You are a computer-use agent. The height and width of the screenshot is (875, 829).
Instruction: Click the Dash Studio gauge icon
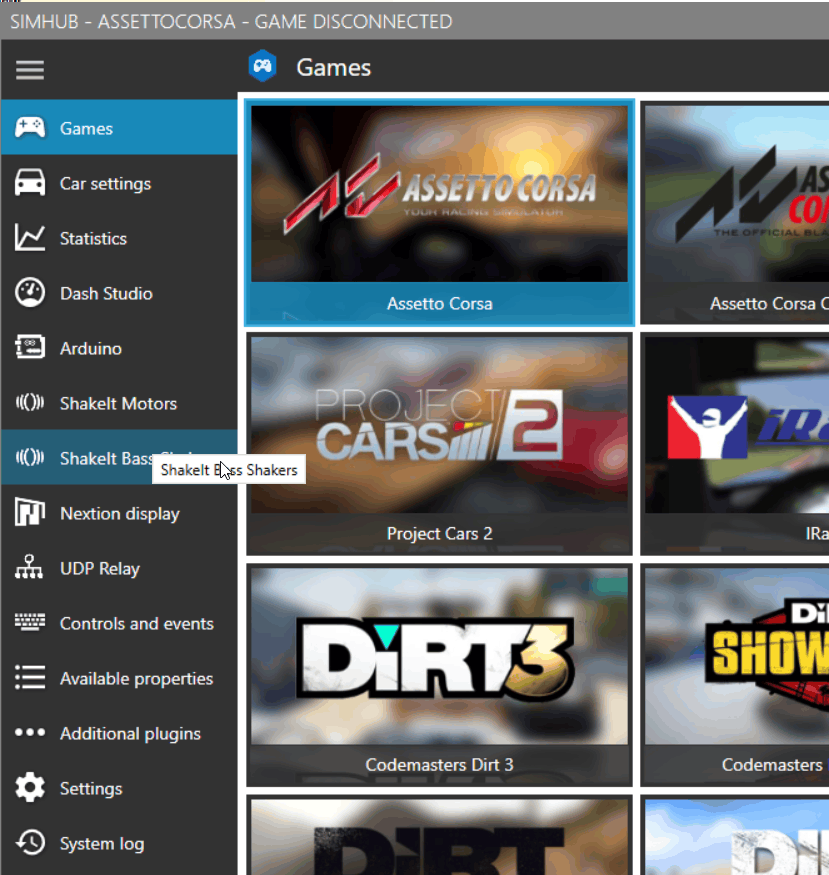click(x=30, y=292)
